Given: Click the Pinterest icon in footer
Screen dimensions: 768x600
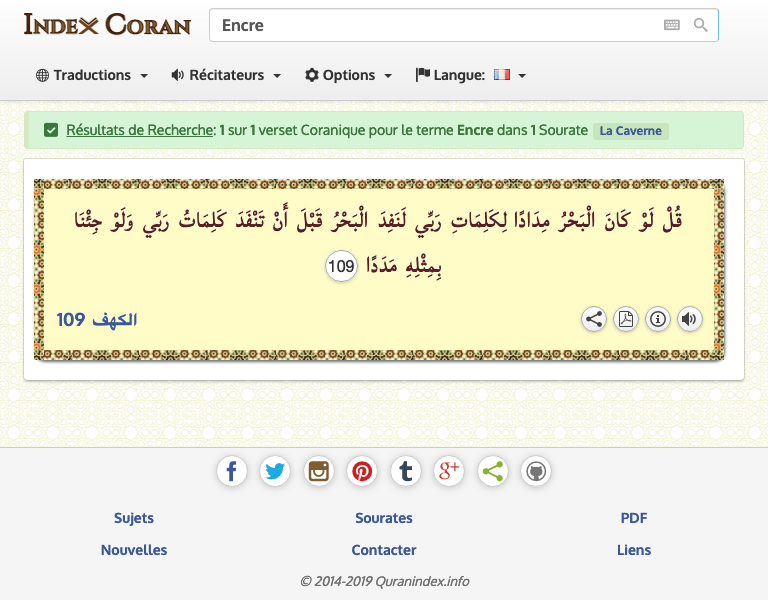Looking at the screenshot, I should [x=362, y=471].
